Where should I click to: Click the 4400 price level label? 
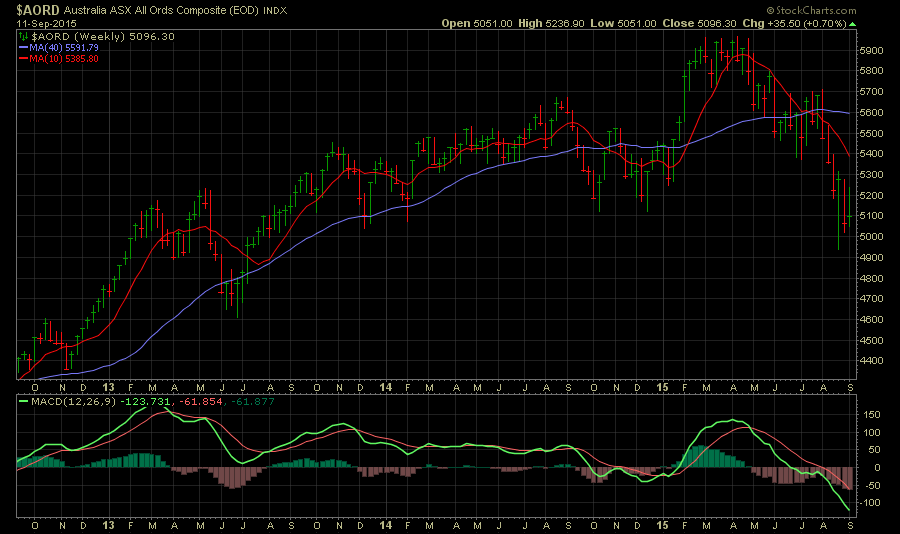(871, 360)
